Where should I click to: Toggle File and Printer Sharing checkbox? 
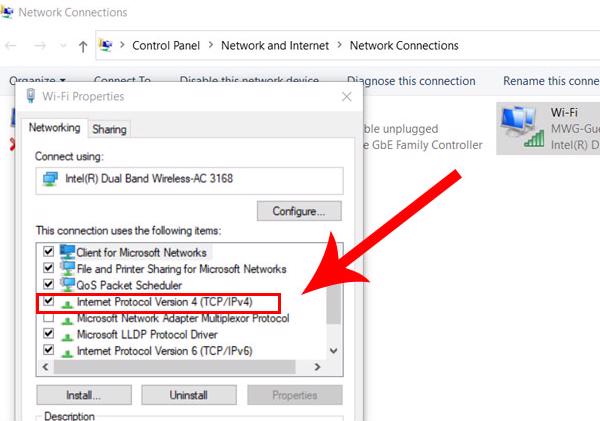coord(48,268)
